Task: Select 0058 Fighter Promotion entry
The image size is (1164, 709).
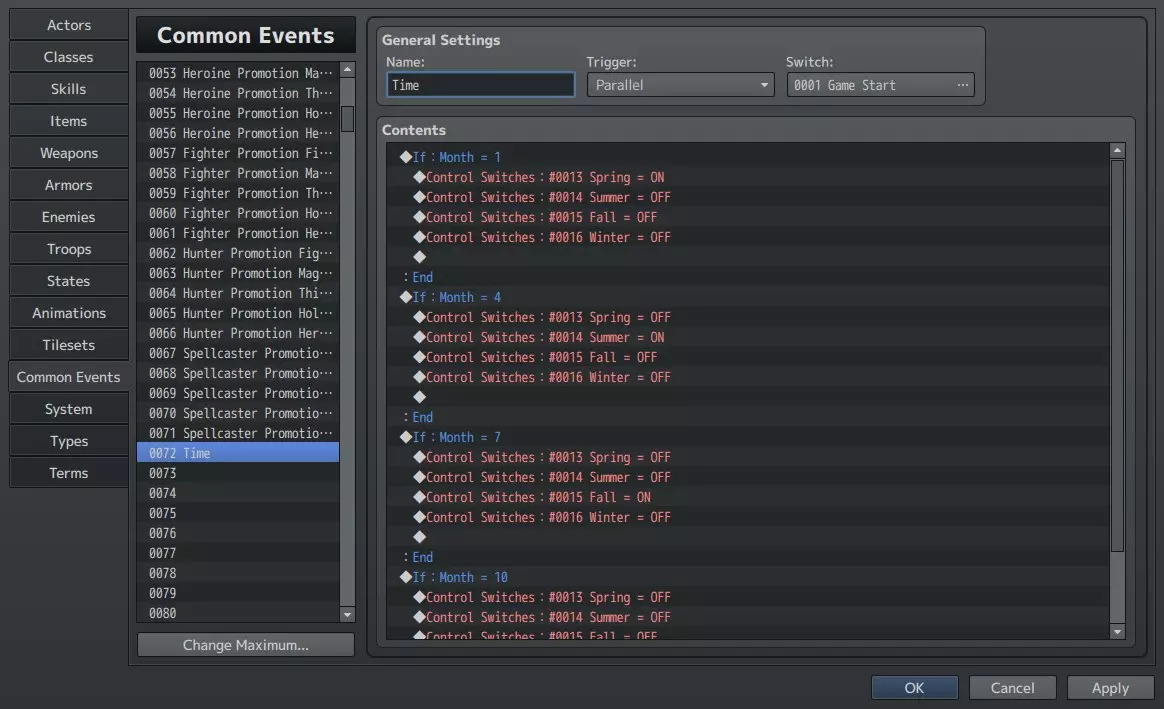Action: pyautogui.click(x=238, y=173)
